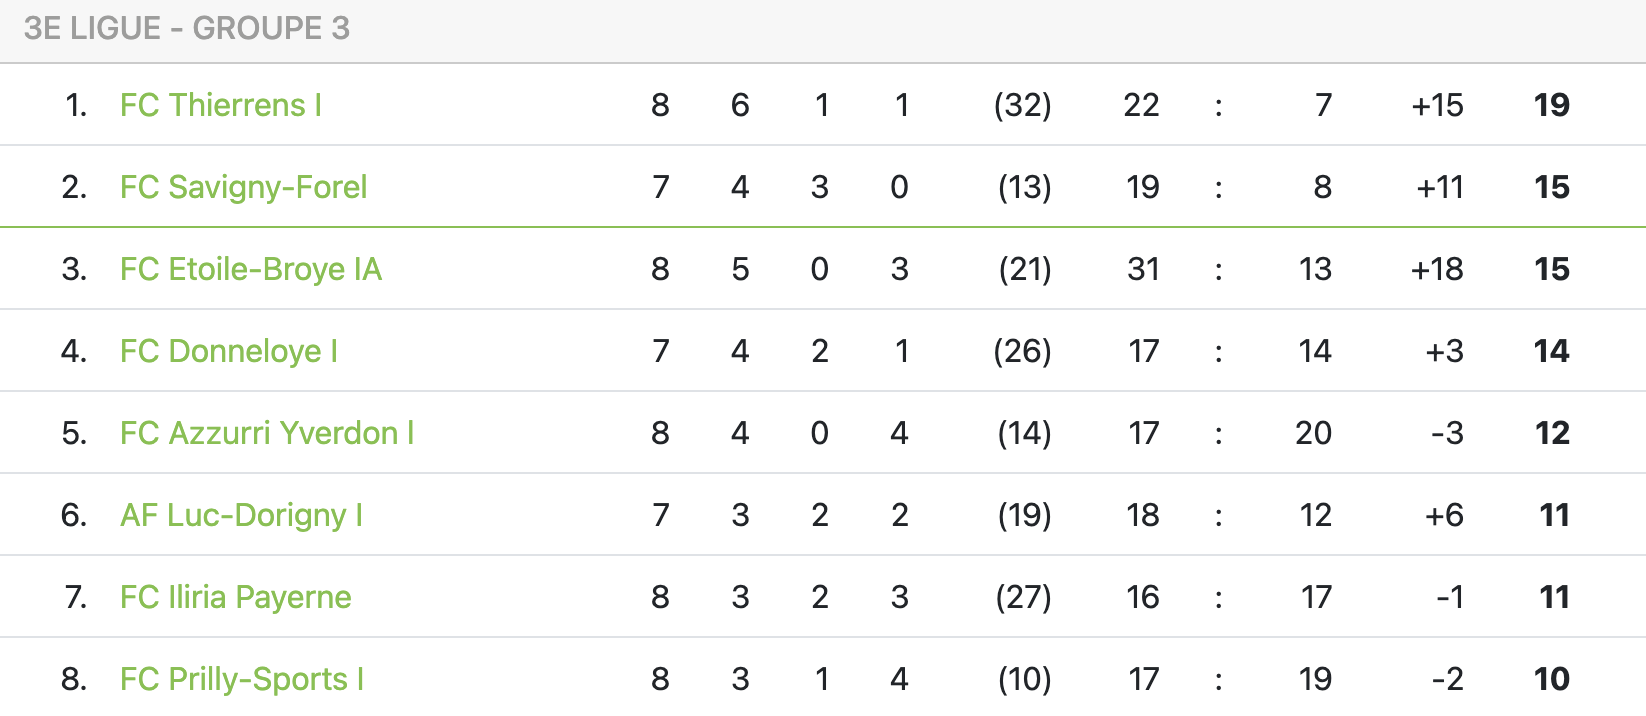Click the AF Luc-Dorigny I team link
Viewport: 1646px width, 716px height.
pos(241,515)
